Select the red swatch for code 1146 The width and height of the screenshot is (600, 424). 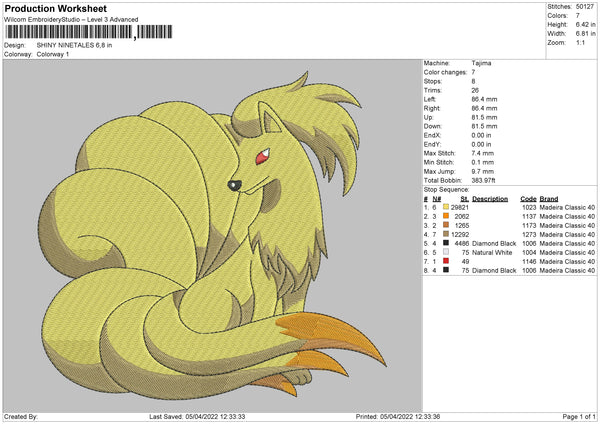point(446,261)
